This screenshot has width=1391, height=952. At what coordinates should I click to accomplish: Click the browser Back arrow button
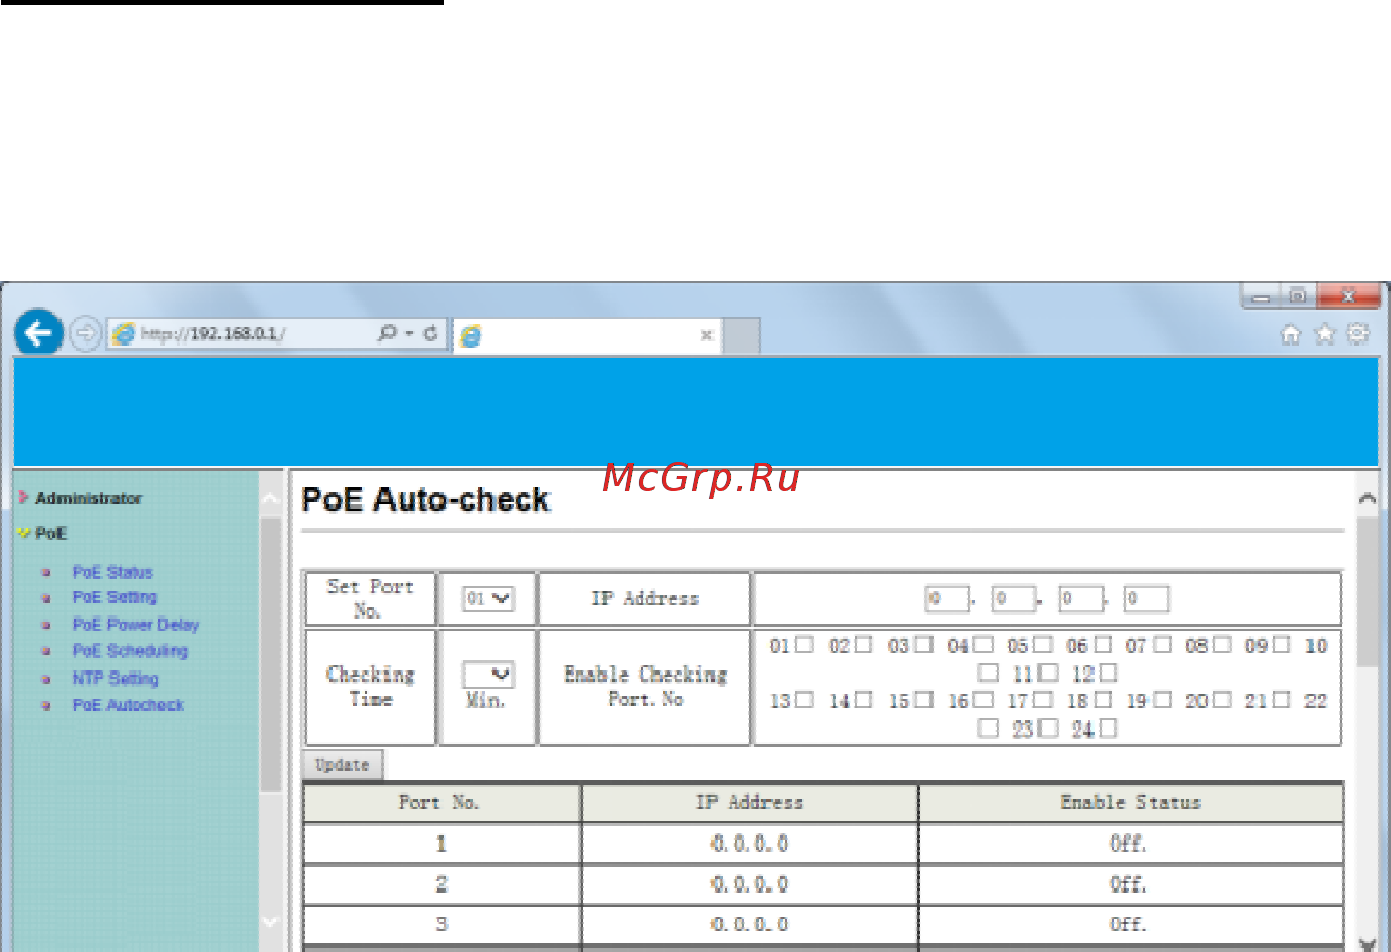[39, 332]
